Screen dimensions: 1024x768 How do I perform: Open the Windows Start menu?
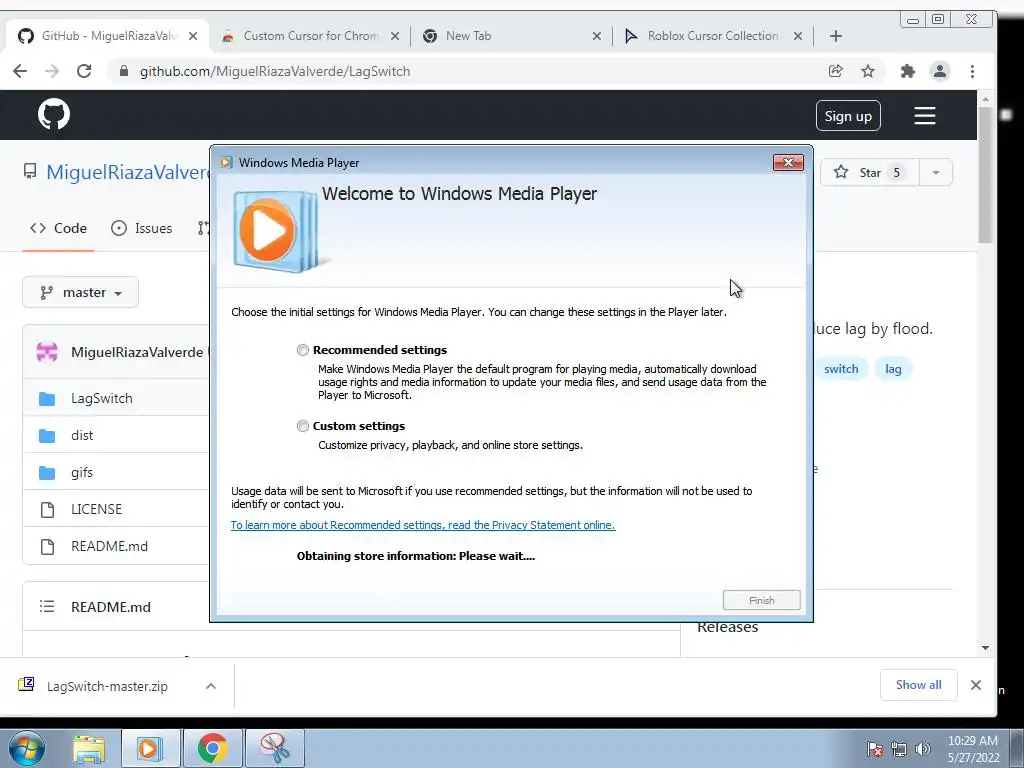[x=27, y=748]
